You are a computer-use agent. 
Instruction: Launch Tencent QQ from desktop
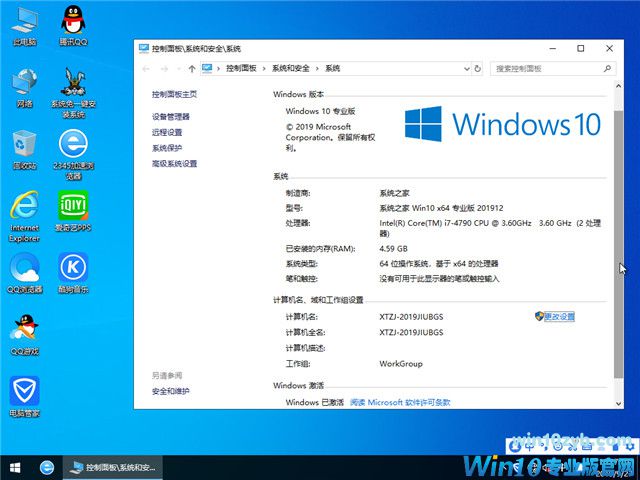coord(73,26)
